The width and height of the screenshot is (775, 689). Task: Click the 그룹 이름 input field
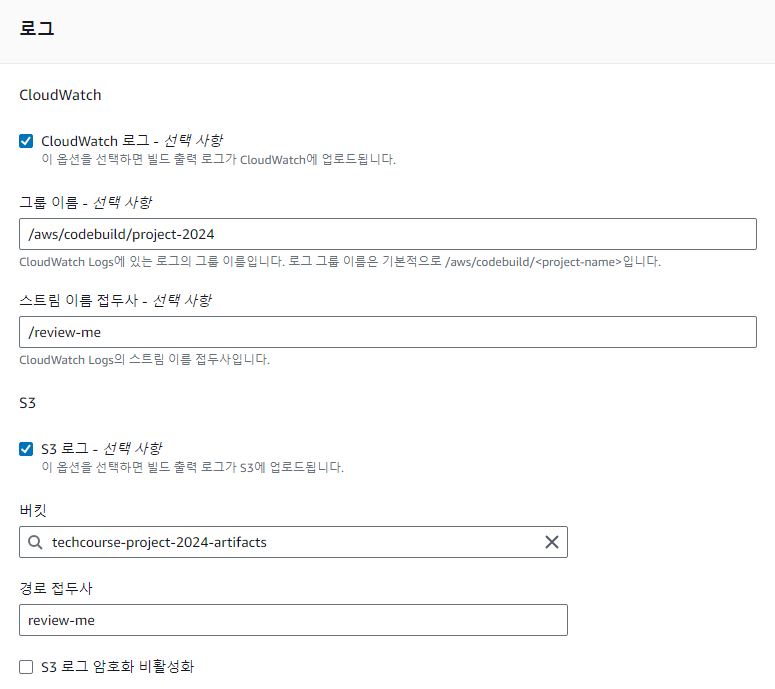(388, 234)
